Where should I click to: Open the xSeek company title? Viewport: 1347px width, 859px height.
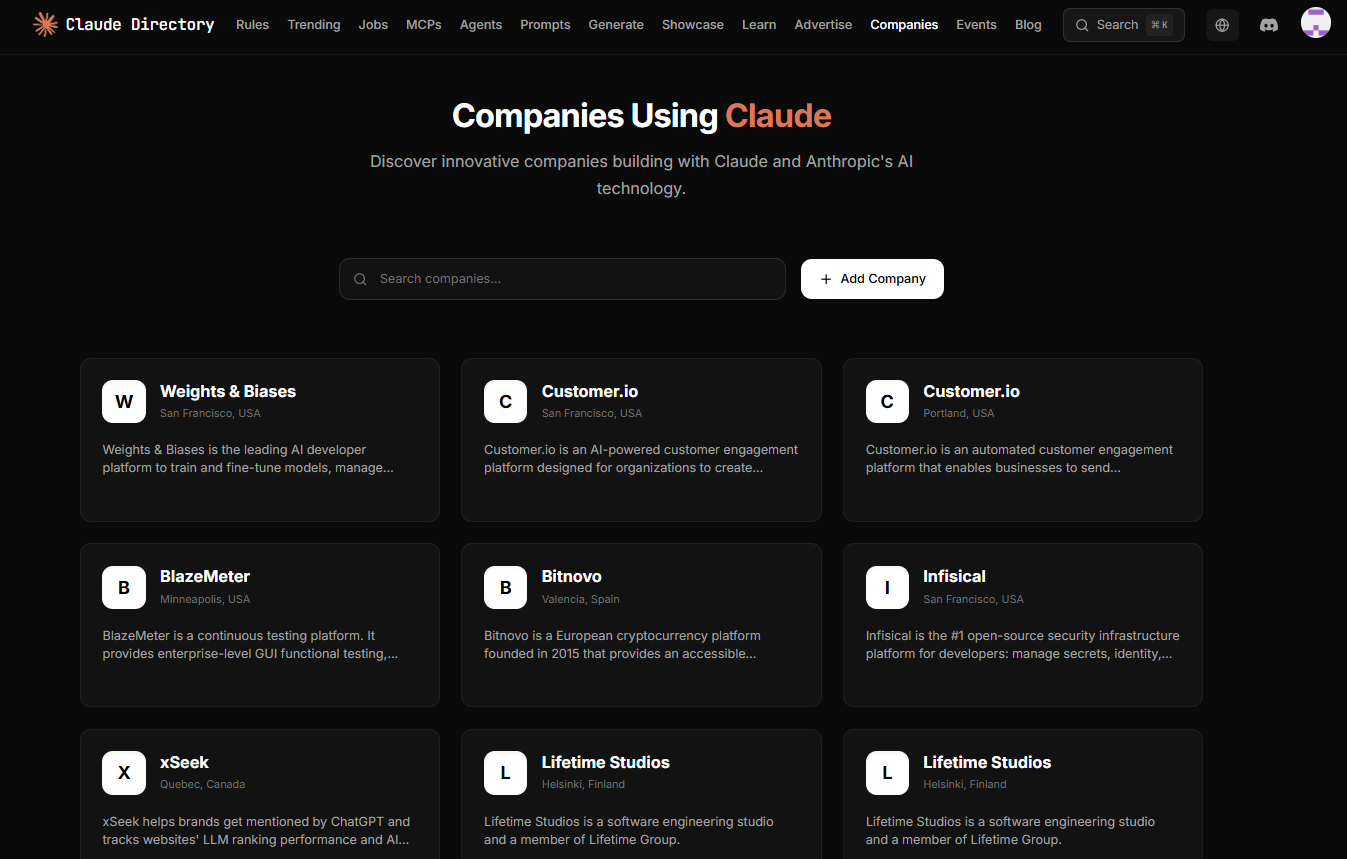coord(184,762)
